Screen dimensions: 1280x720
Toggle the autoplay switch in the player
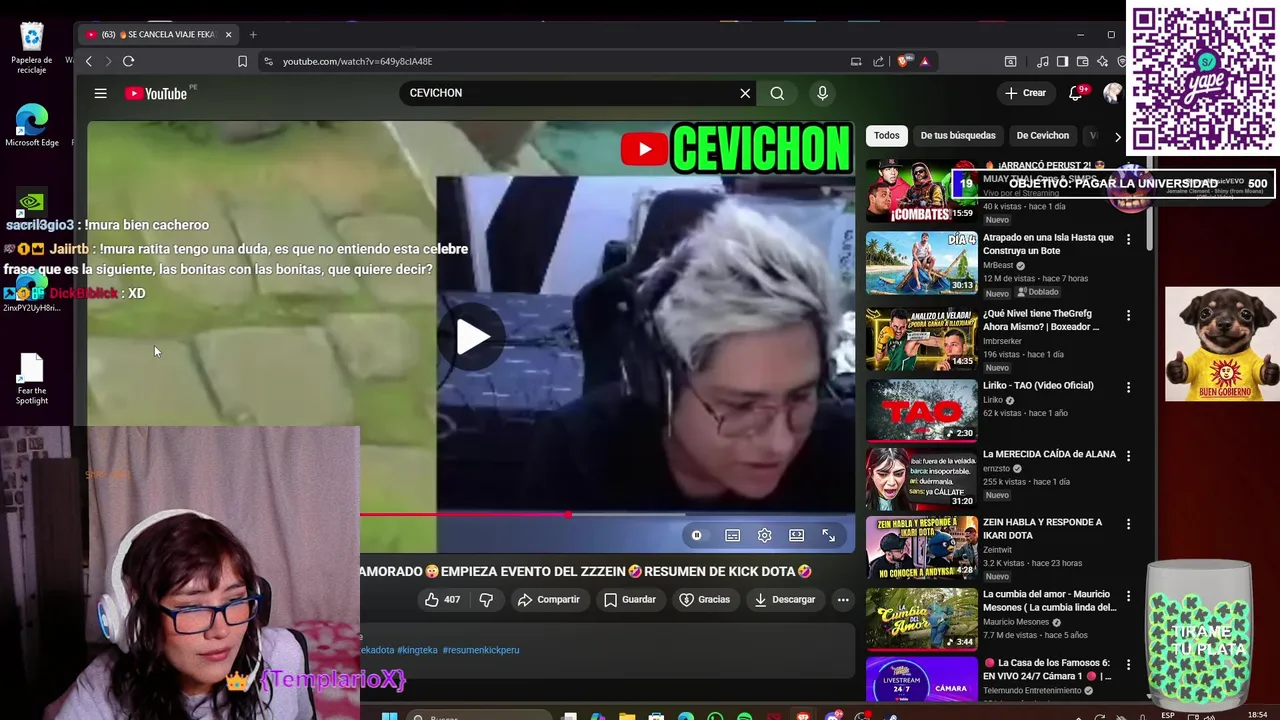click(x=697, y=535)
